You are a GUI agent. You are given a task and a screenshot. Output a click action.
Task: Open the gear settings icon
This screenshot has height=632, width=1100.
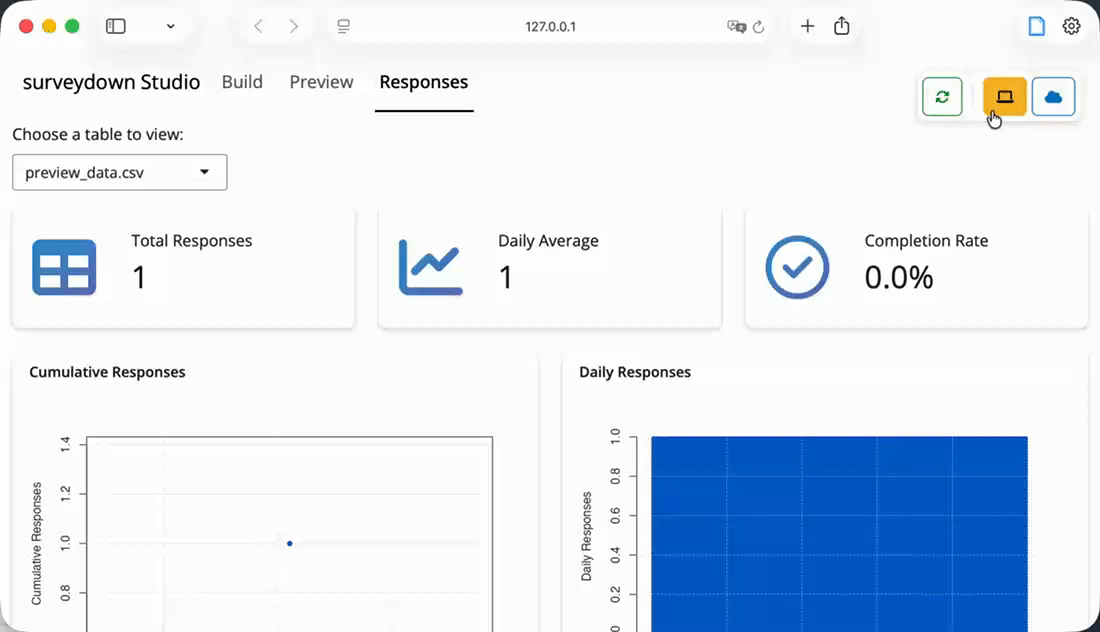pyautogui.click(x=1071, y=27)
